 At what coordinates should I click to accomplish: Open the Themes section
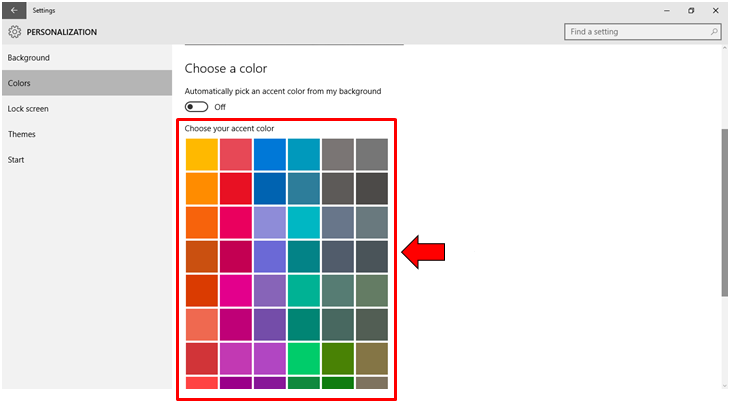(x=22, y=134)
